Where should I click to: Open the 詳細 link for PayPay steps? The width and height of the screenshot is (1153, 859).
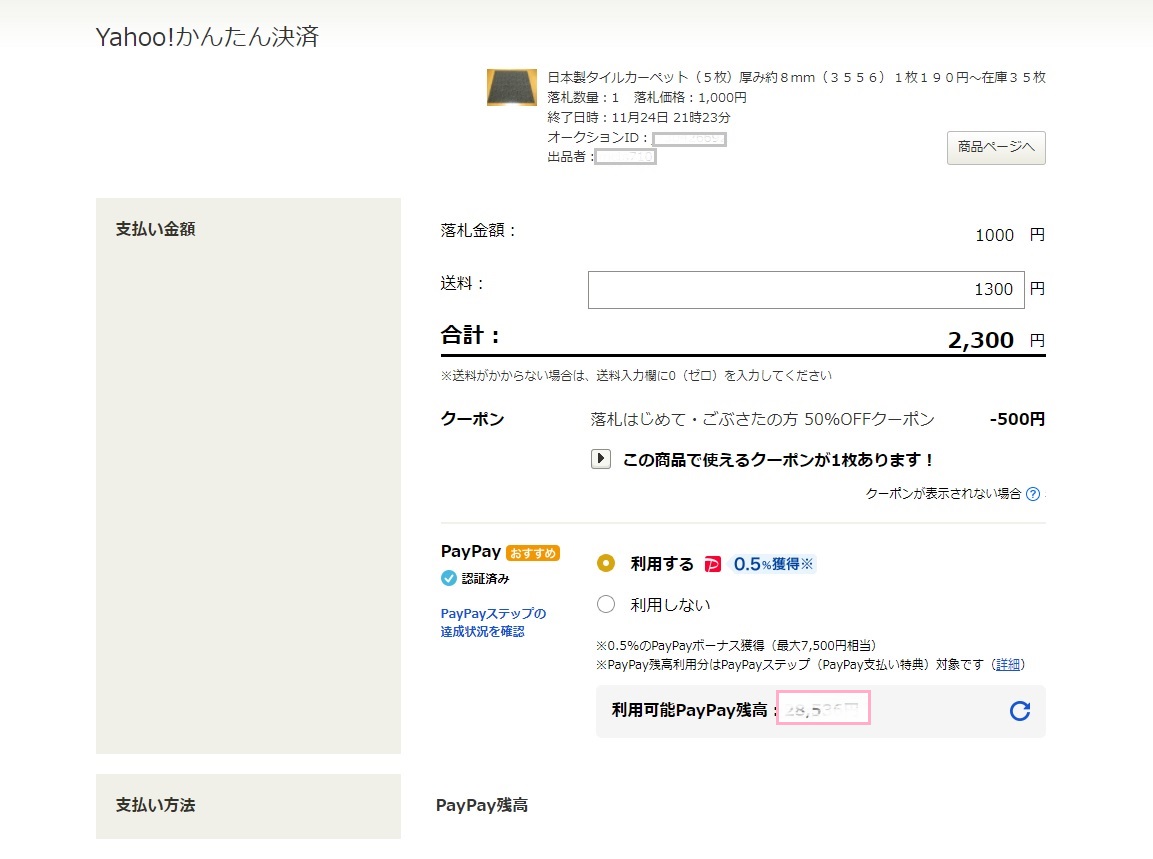tap(1007, 665)
